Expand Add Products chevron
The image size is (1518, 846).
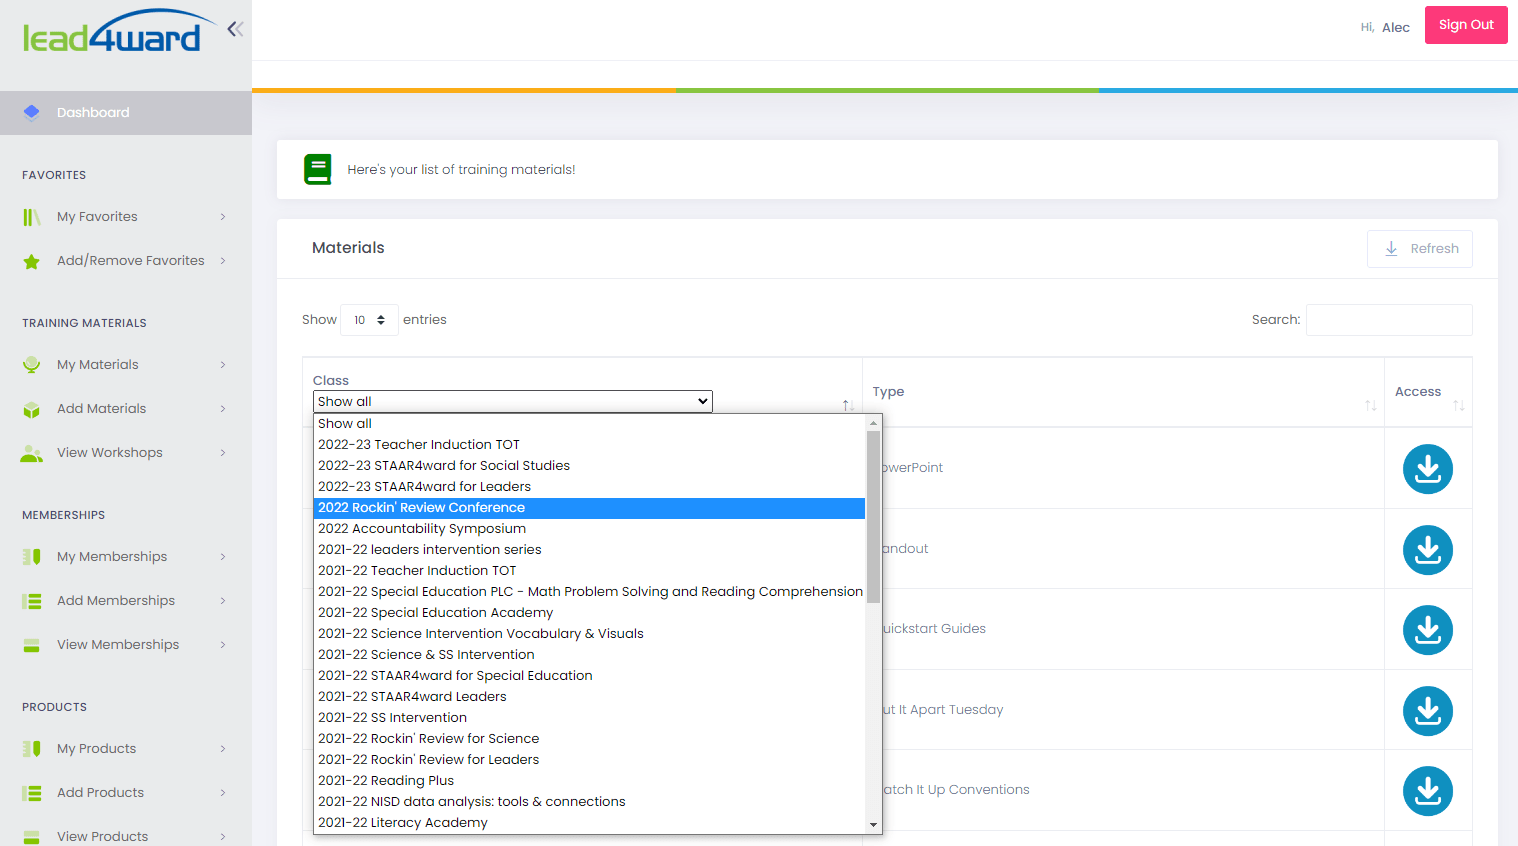(x=223, y=793)
